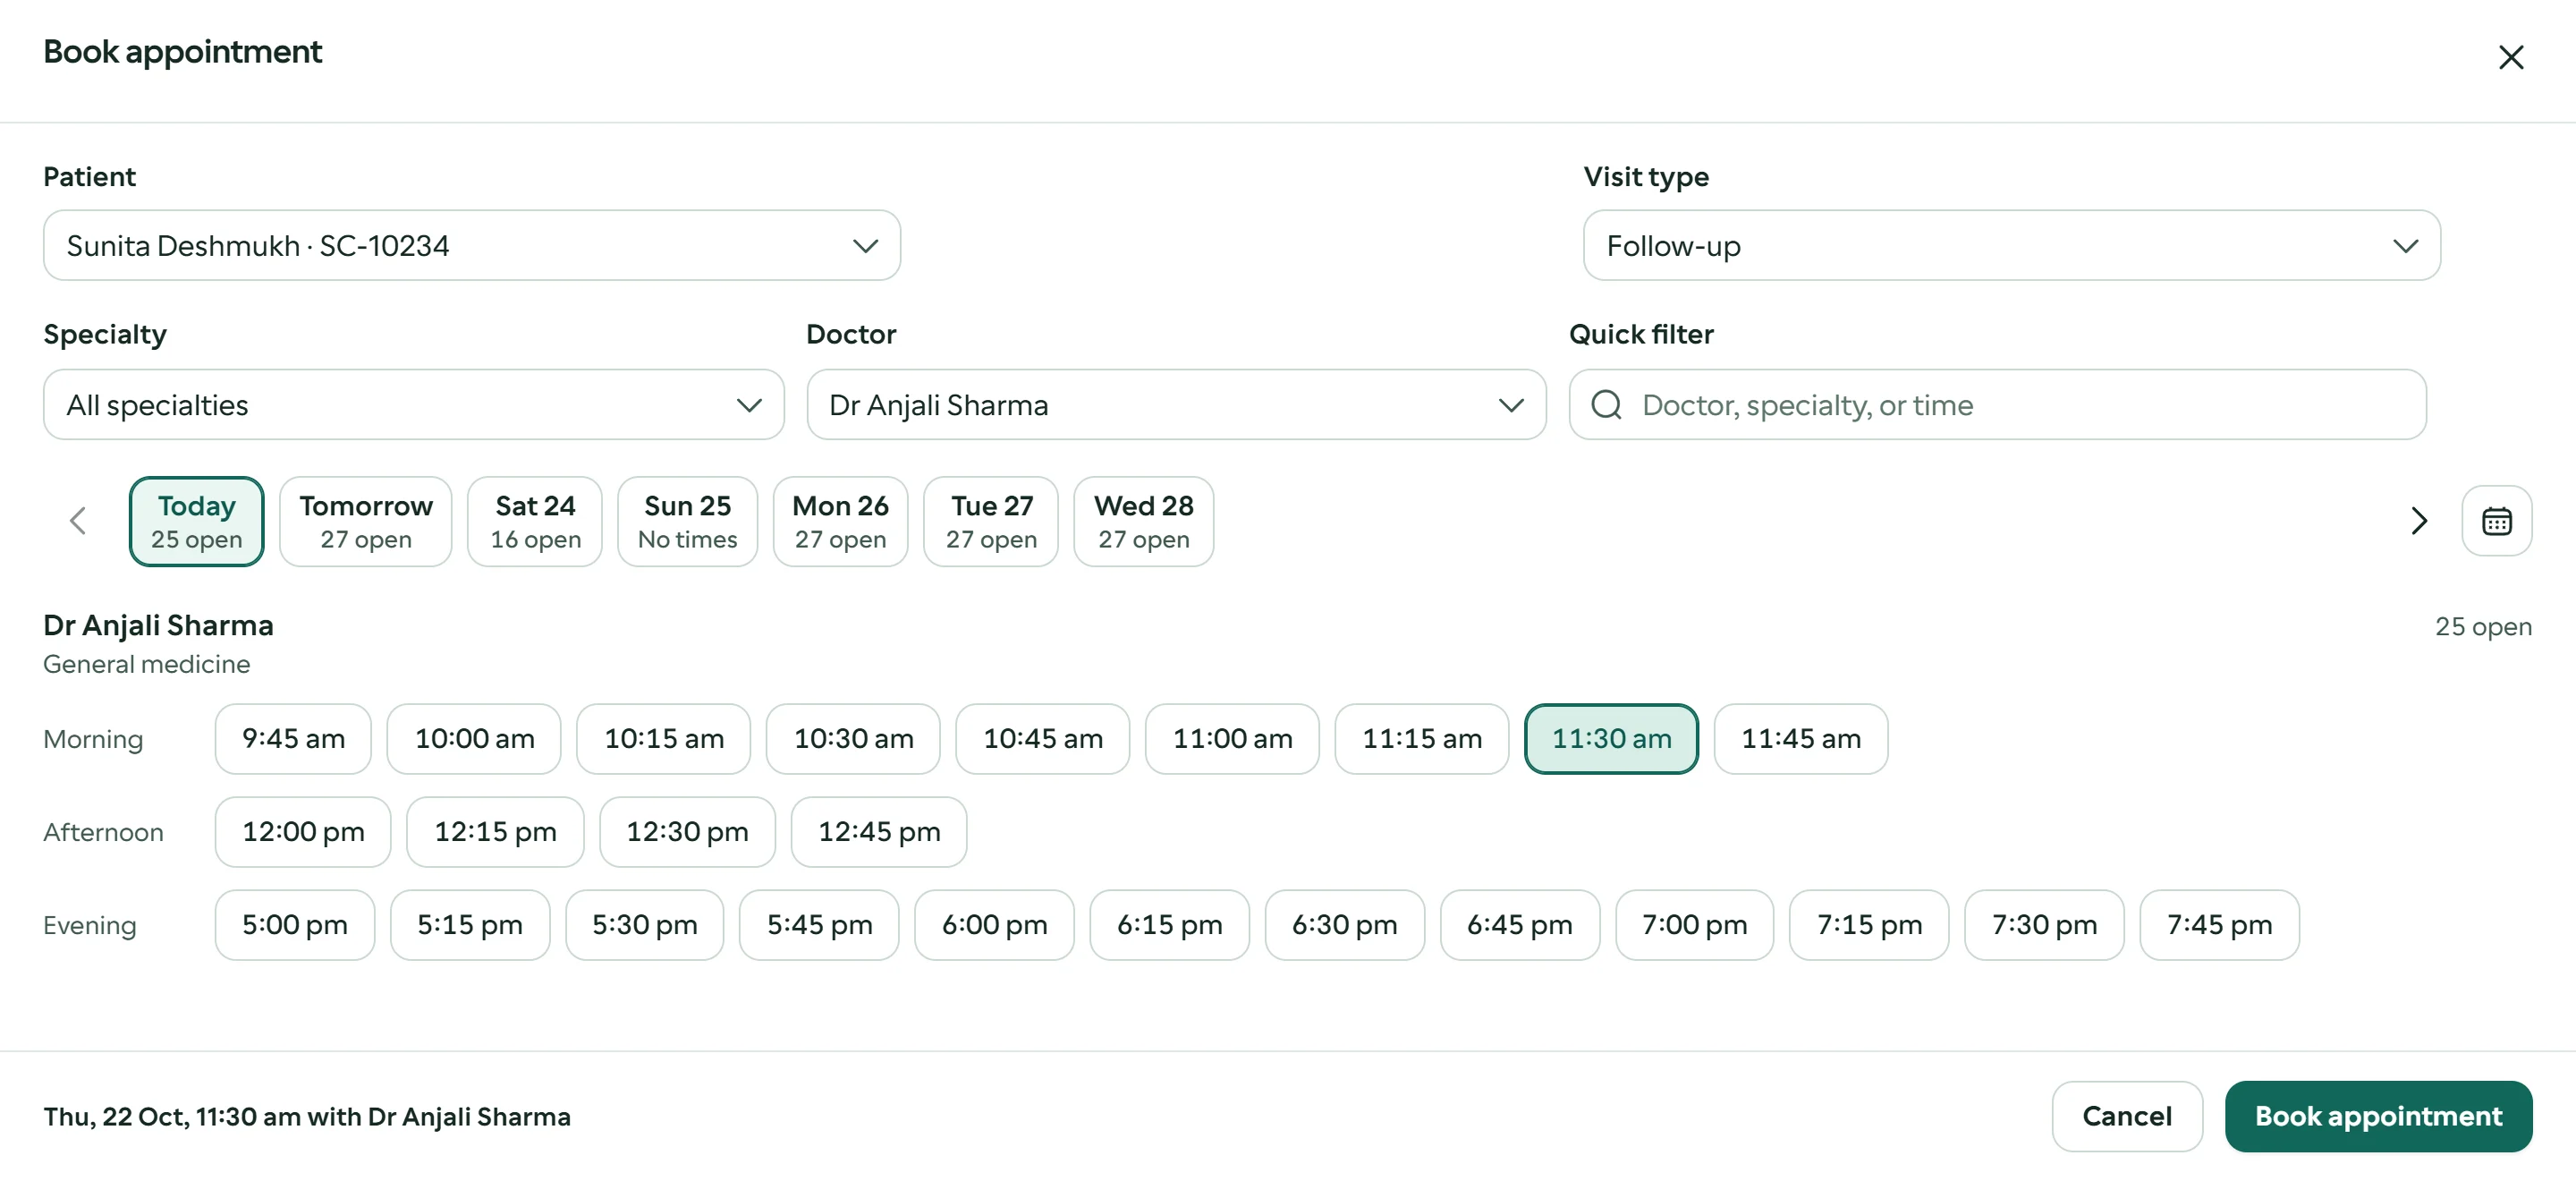Select the 6:00 pm evening slot
The image size is (2576, 1181).
[x=995, y=925]
